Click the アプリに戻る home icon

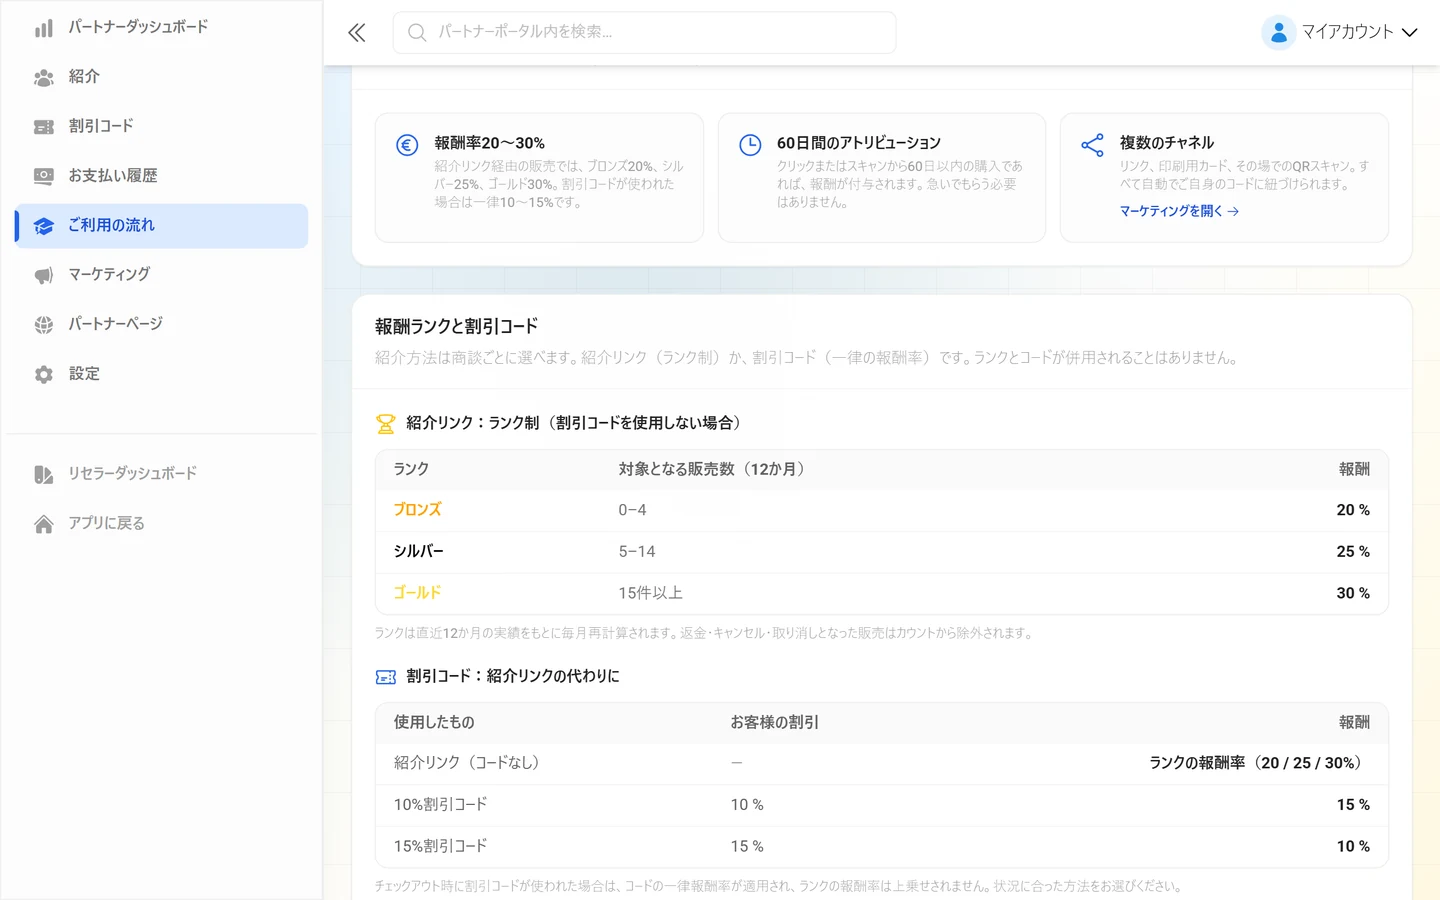coord(43,524)
